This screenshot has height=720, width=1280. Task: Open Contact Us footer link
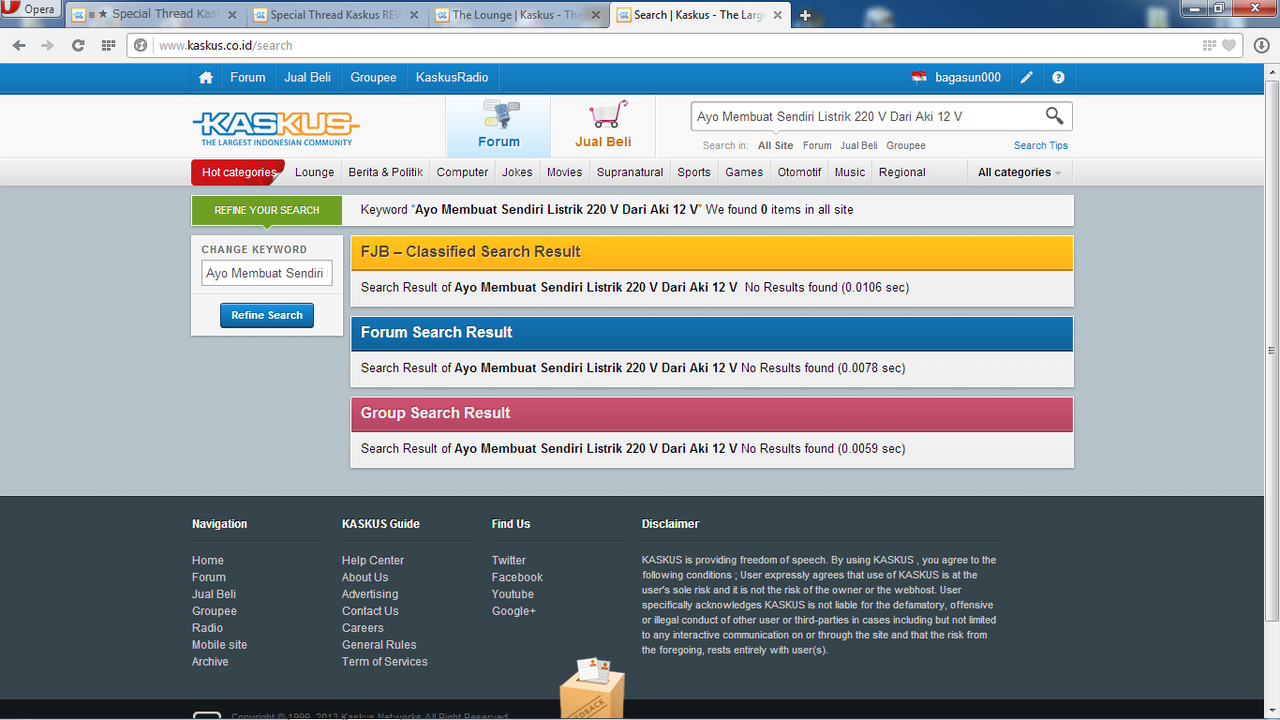pyautogui.click(x=370, y=611)
